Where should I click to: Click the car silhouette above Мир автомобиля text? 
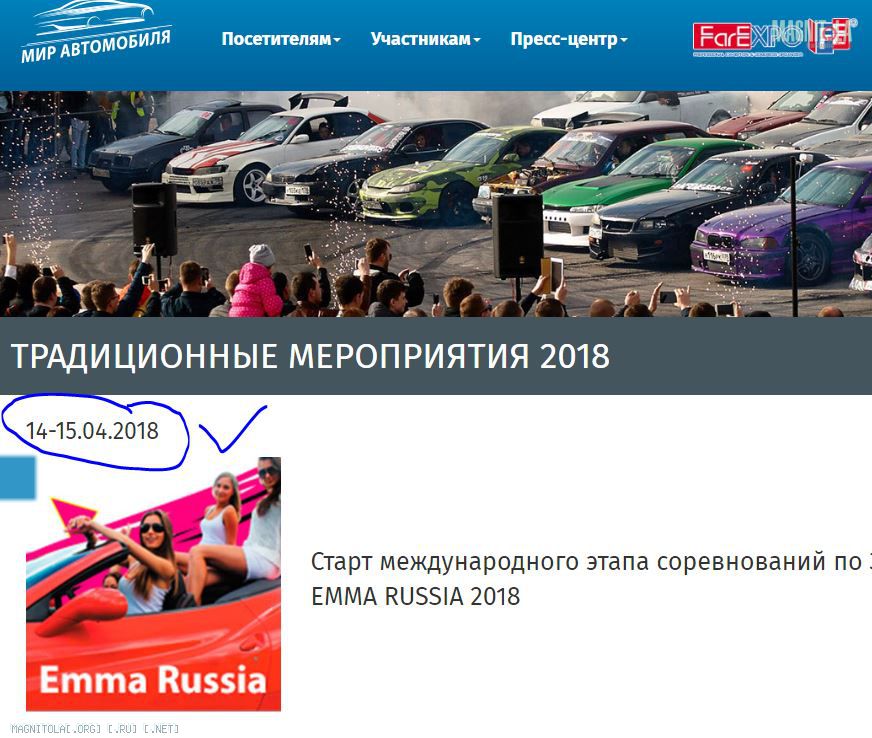(x=93, y=16)
